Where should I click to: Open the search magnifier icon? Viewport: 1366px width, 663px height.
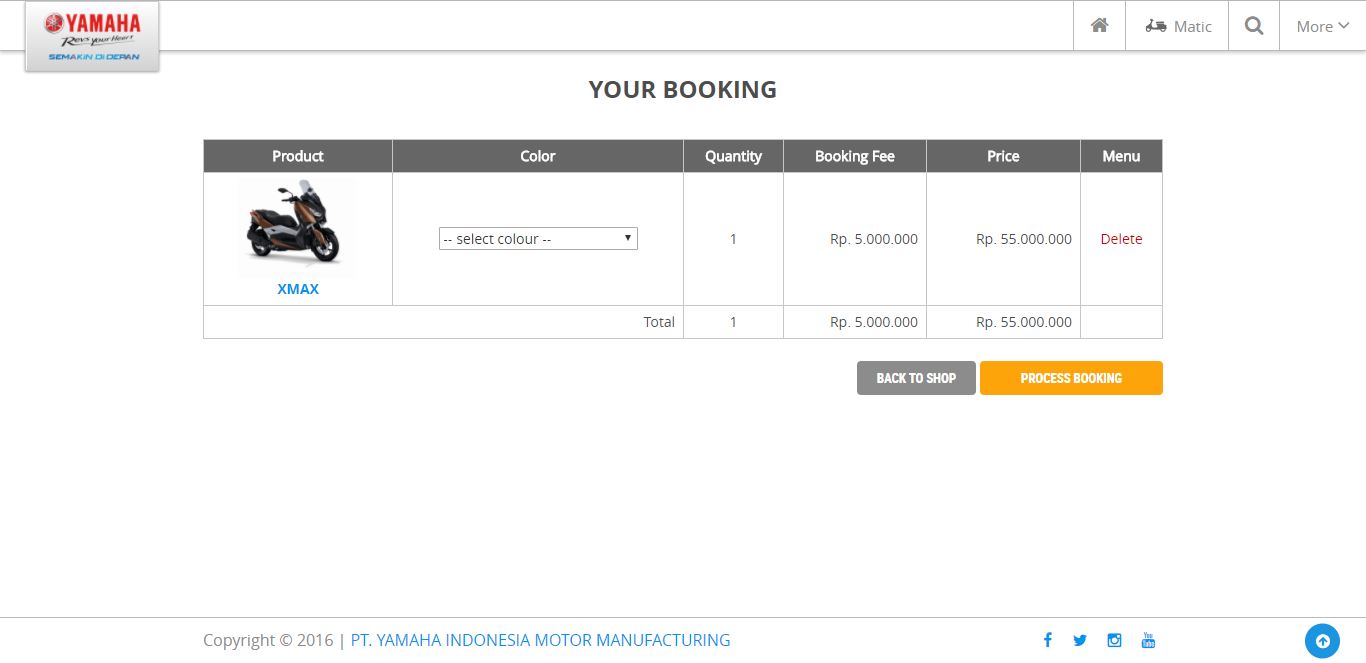coord(1253,26)
